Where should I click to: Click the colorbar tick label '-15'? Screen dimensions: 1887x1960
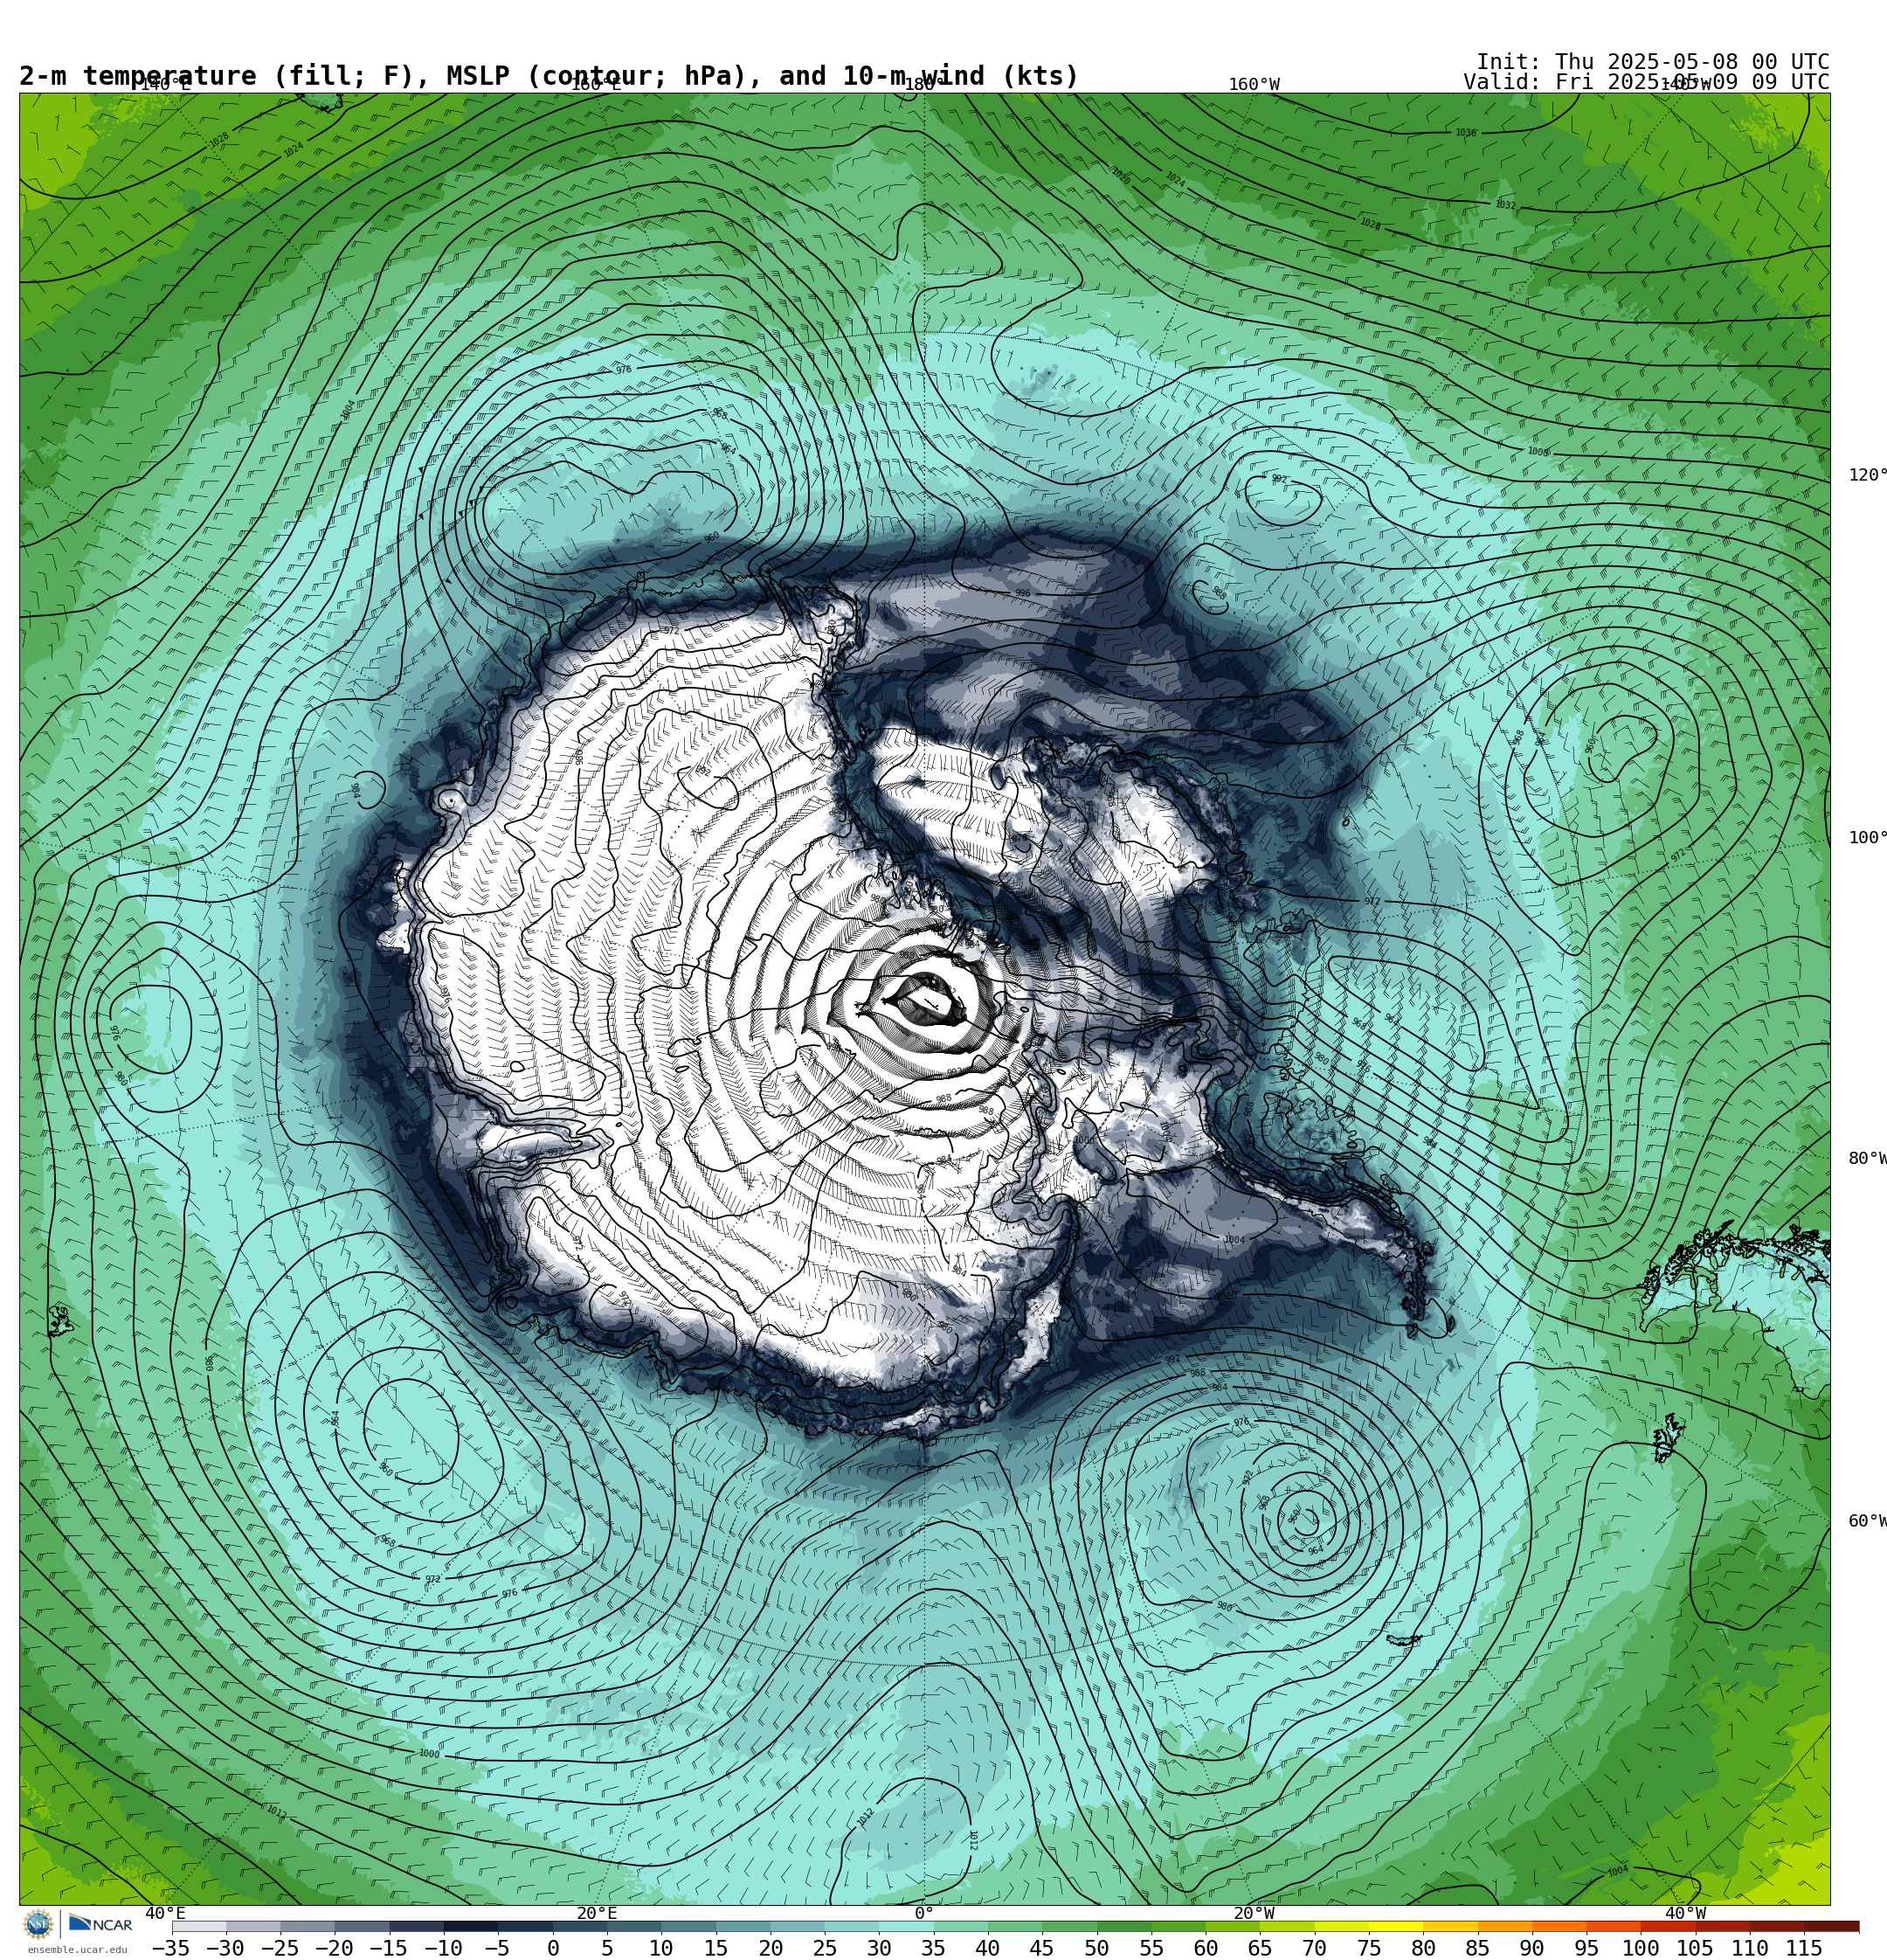[389, 1948]
